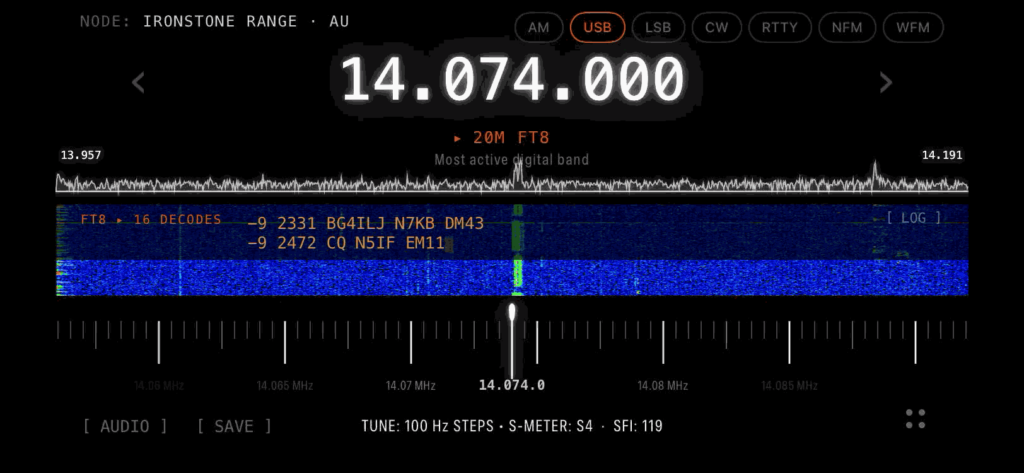This screenshot has height=473, width=1024.
Task: Click the 14.191 spectrum end label
Action: click(942, 155)
